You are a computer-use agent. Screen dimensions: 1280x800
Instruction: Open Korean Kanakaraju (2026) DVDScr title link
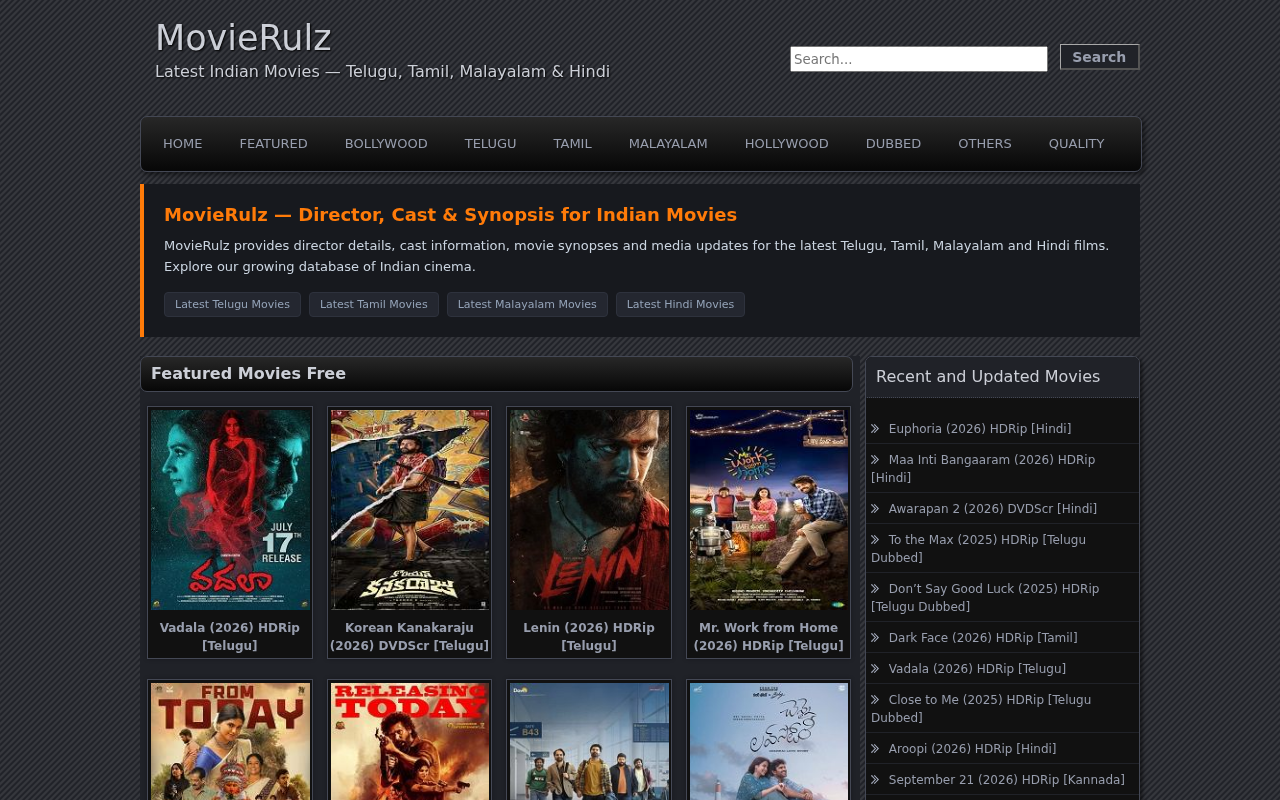[410, 637]
